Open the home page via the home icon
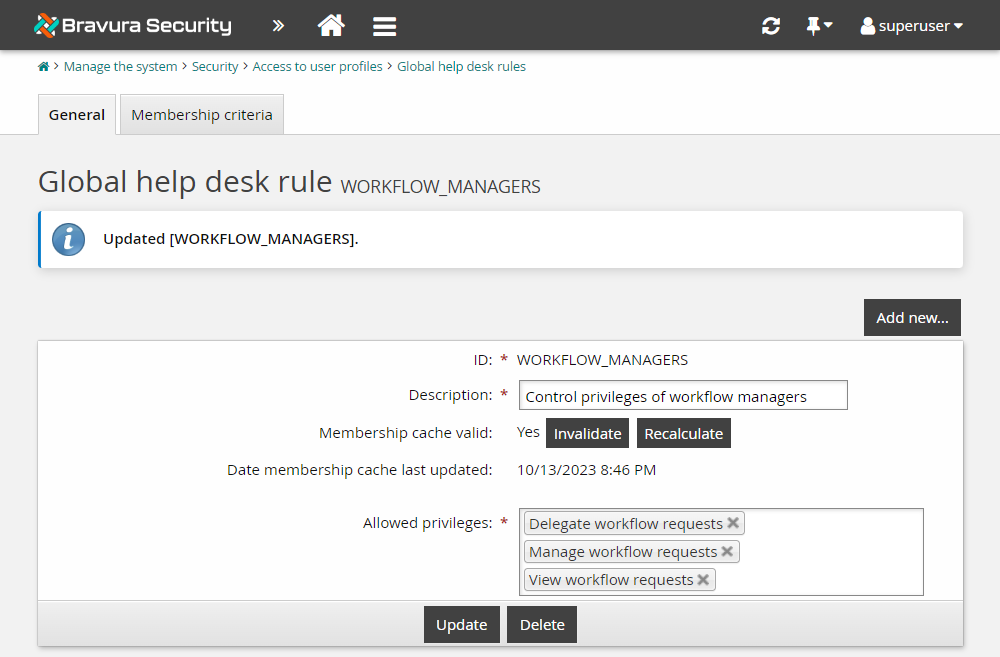This screenshot has width=1000, height=657. [x=330, y=25]
